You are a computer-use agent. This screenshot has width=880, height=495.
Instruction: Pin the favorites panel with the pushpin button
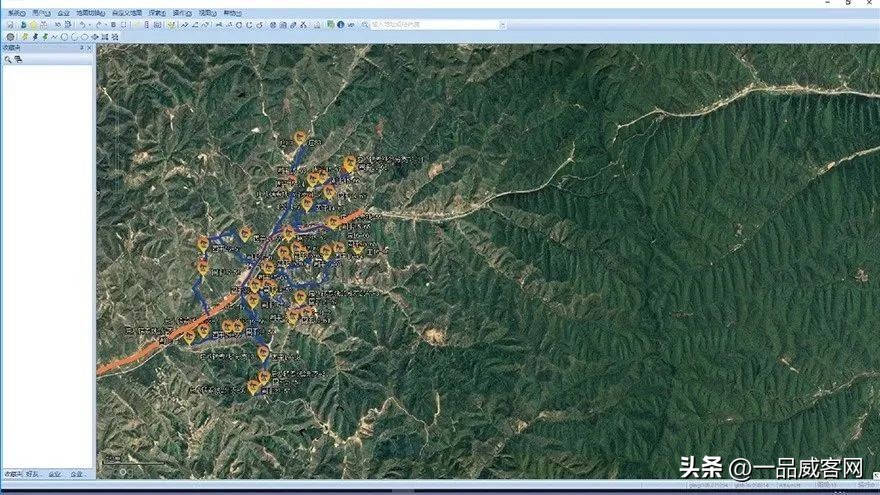tap(81, 48)
